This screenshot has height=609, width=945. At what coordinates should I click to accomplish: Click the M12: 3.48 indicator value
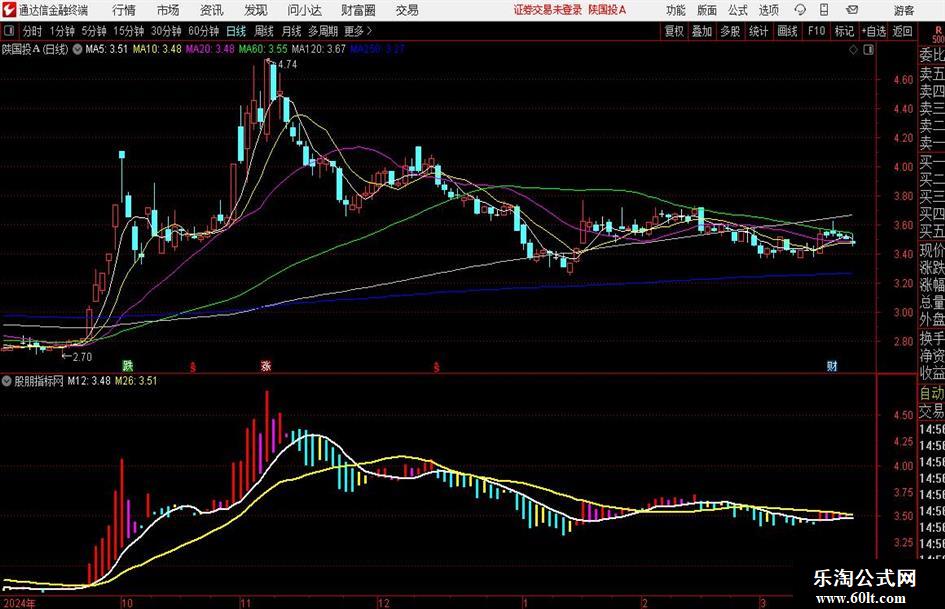tap(89, 381)
